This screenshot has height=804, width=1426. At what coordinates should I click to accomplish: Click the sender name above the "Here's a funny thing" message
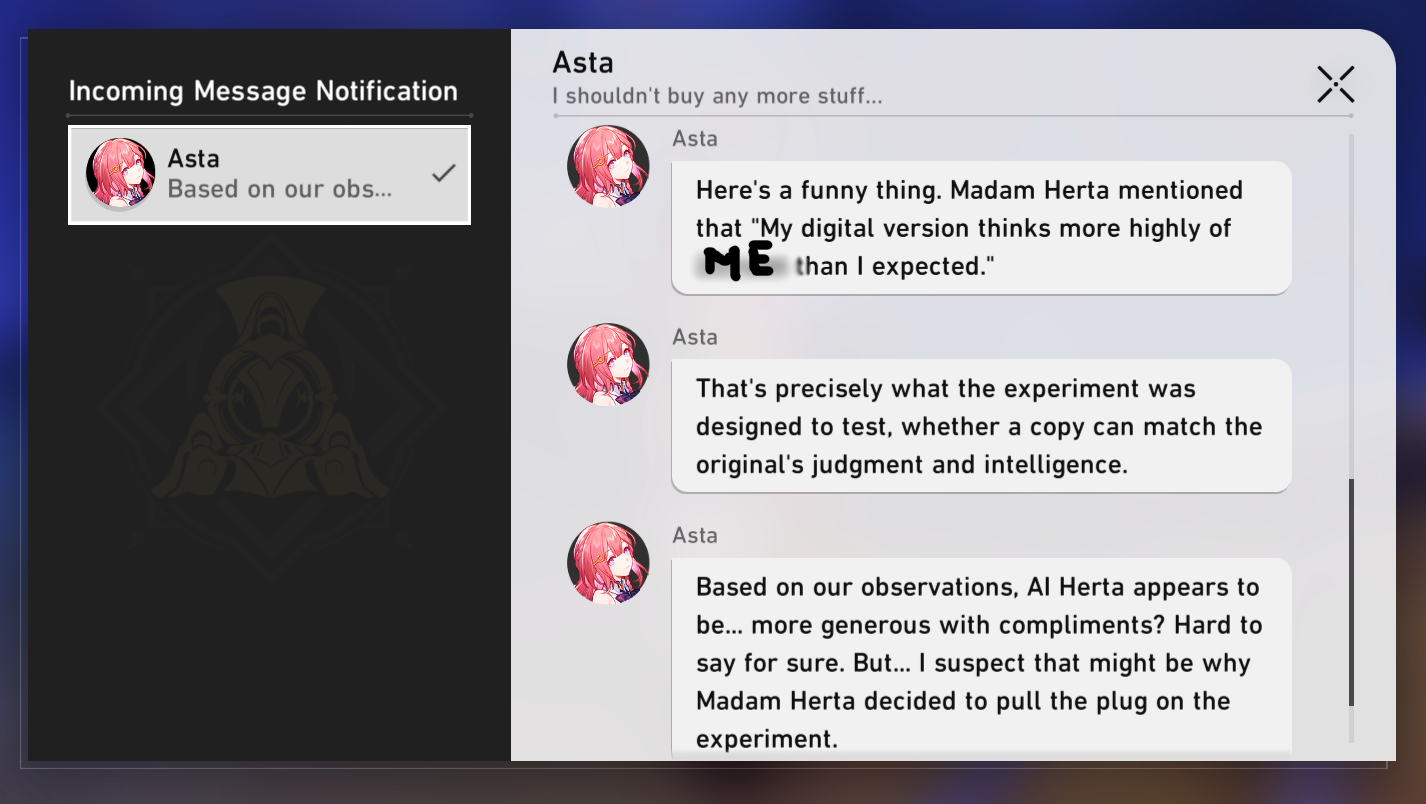[695, 139]
